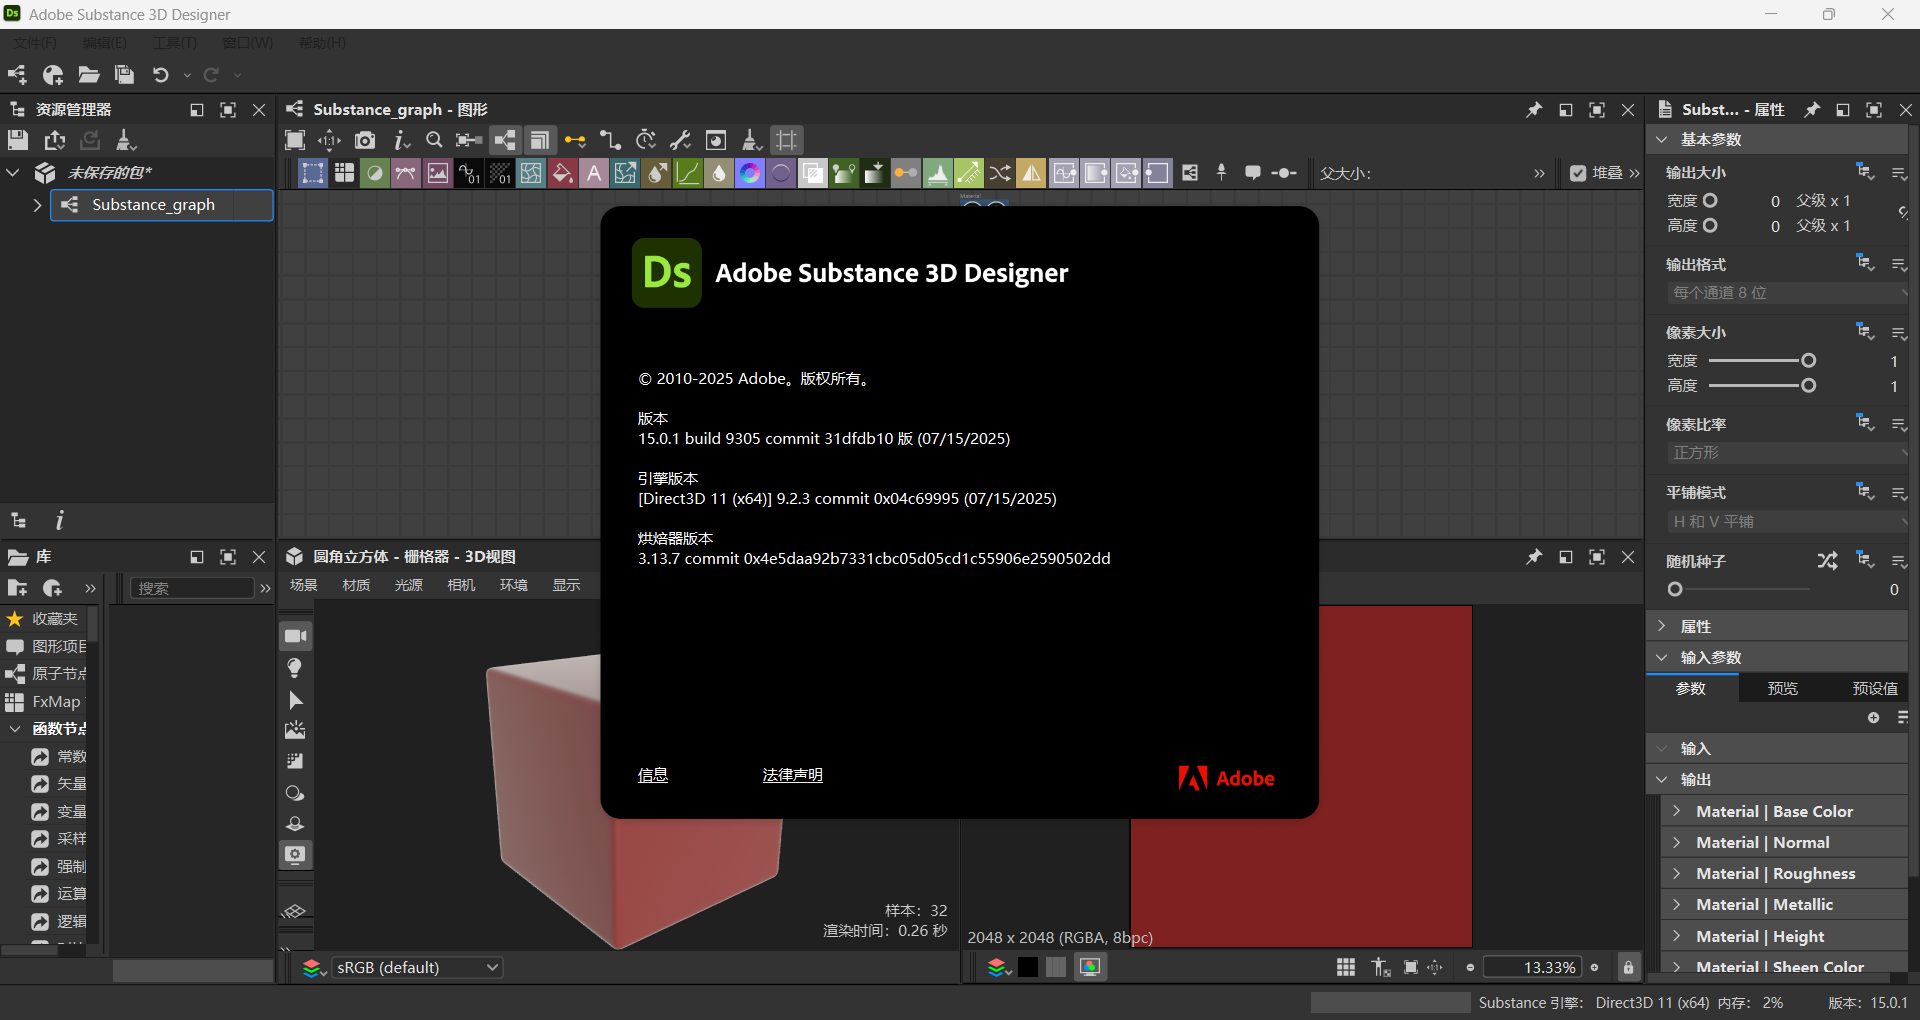Add a Curve node icon
The width and height of the screenshot is (1920, 1020).
pos(688,174)
